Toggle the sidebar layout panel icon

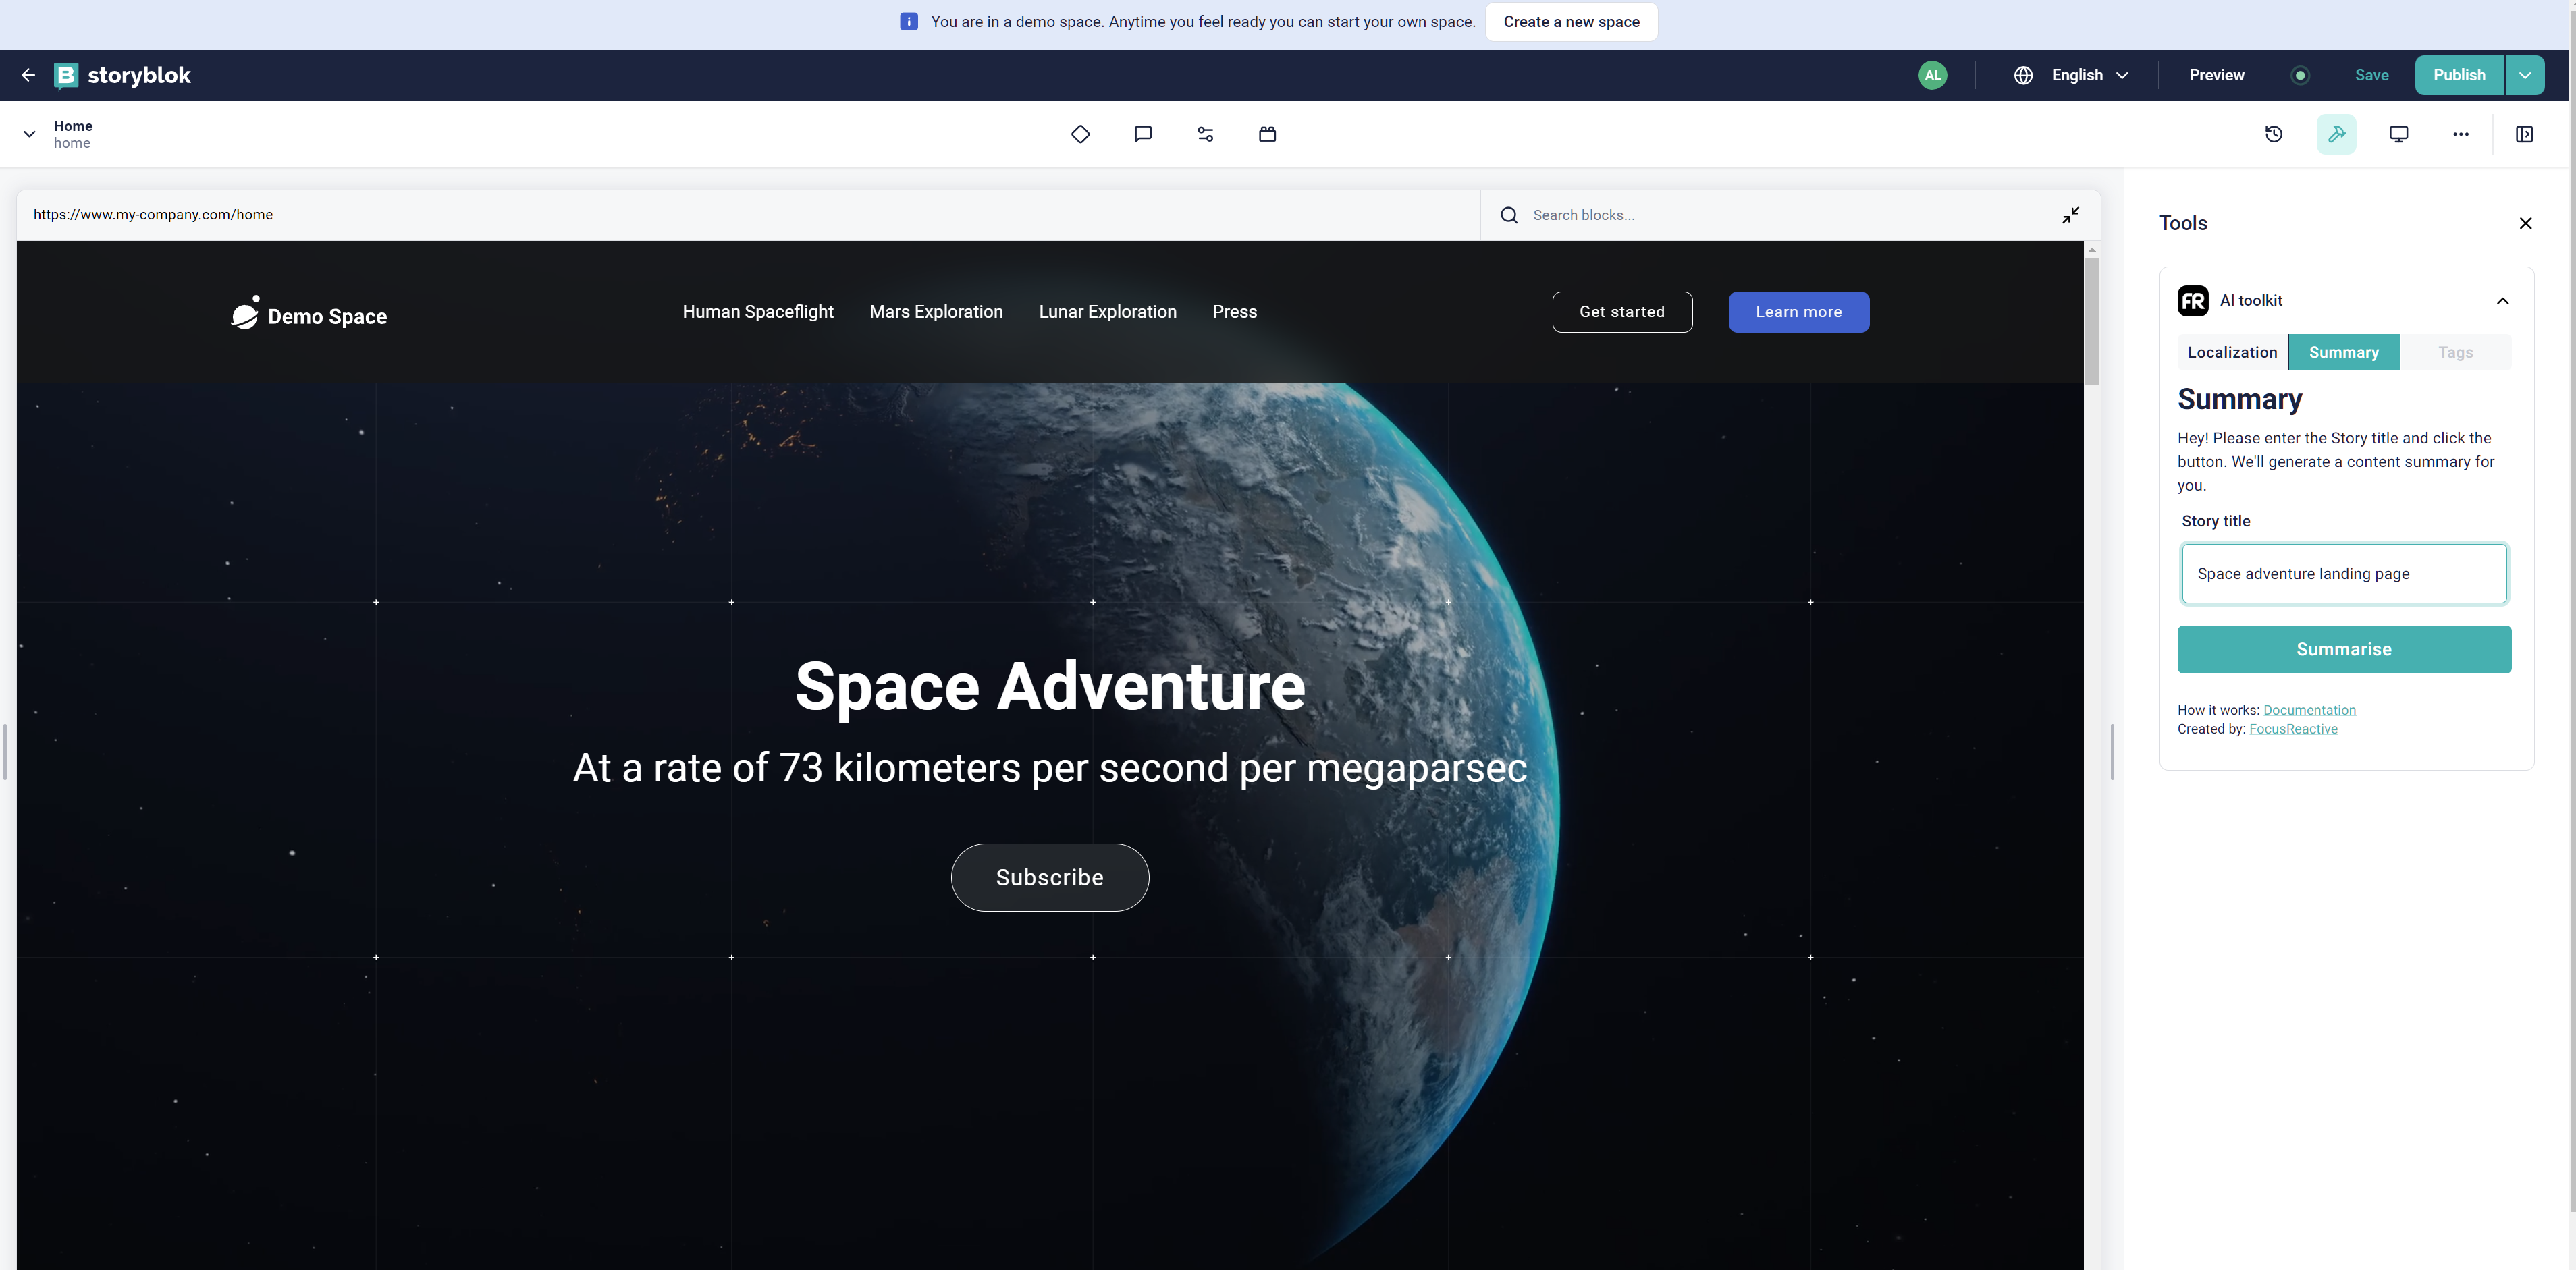click(2524, 134)
